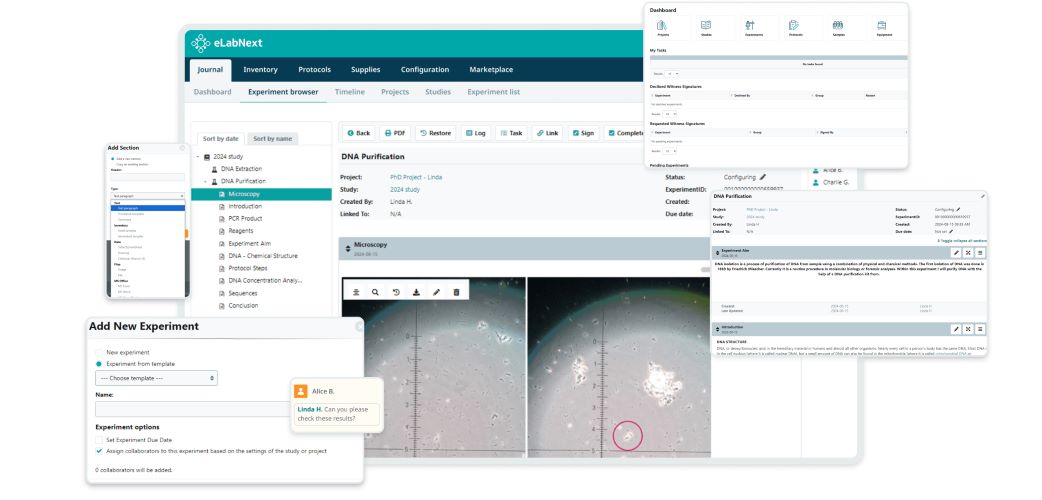Click the right microscopy image thumbnail
Viewport: 1042px width, 500px height.
click(619, 367)
